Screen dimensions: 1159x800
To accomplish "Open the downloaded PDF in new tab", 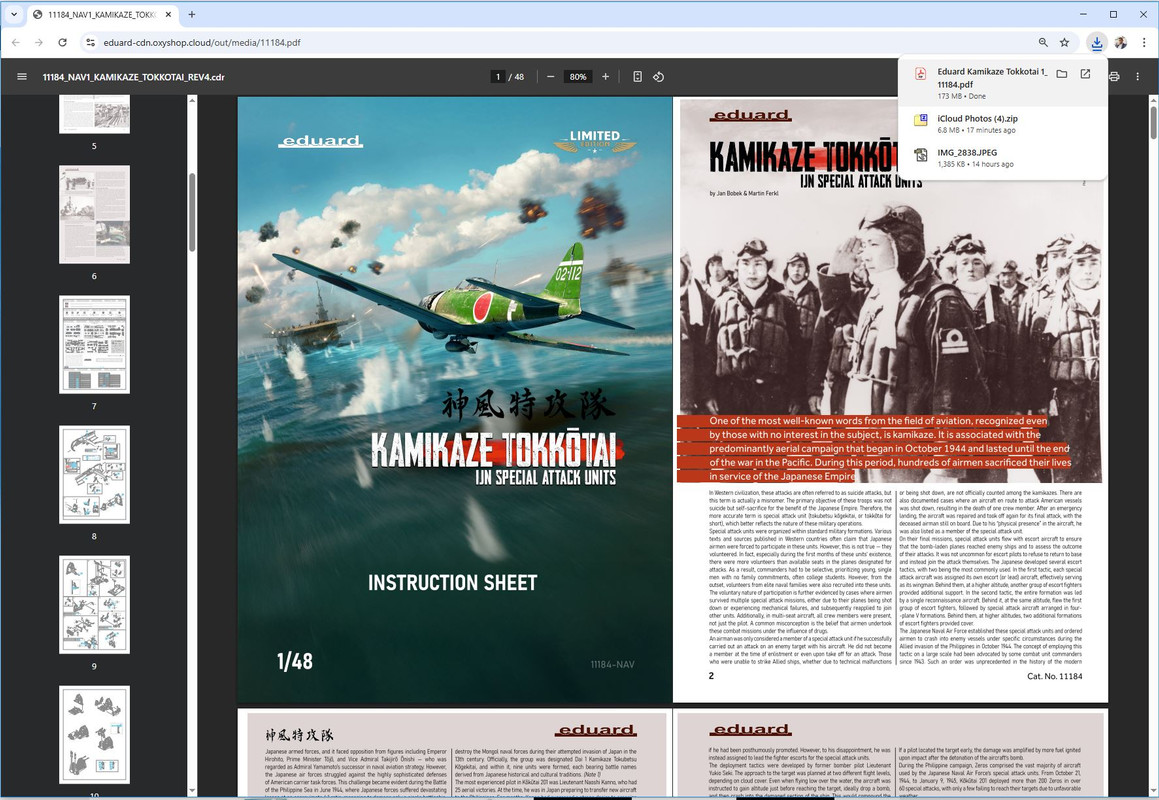I will tap(1085, 73).
